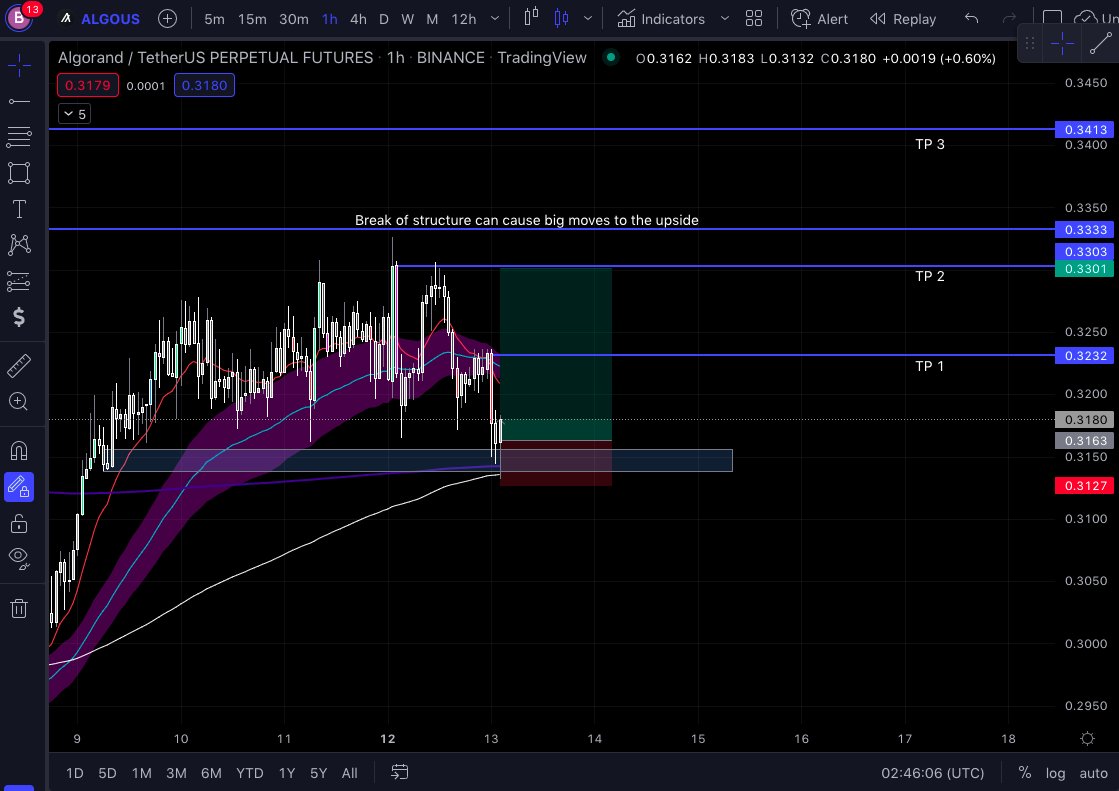This screenshot has width=1119, height=791.
Task: Remove drawings with trash can icon
Action: coord(19,608)
